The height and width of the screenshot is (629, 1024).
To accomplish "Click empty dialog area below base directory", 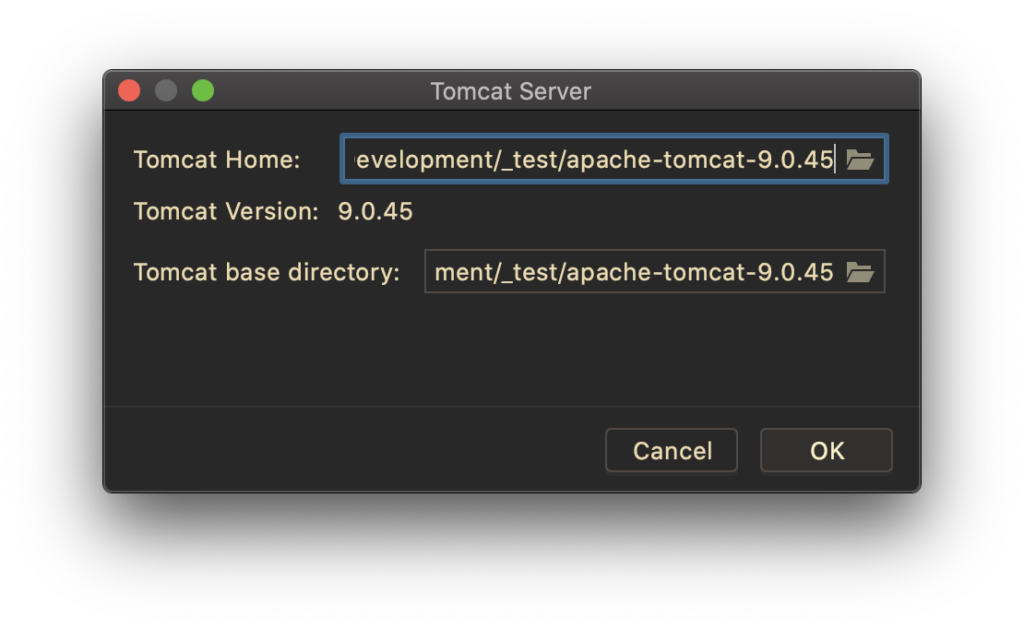I will 500,350.
